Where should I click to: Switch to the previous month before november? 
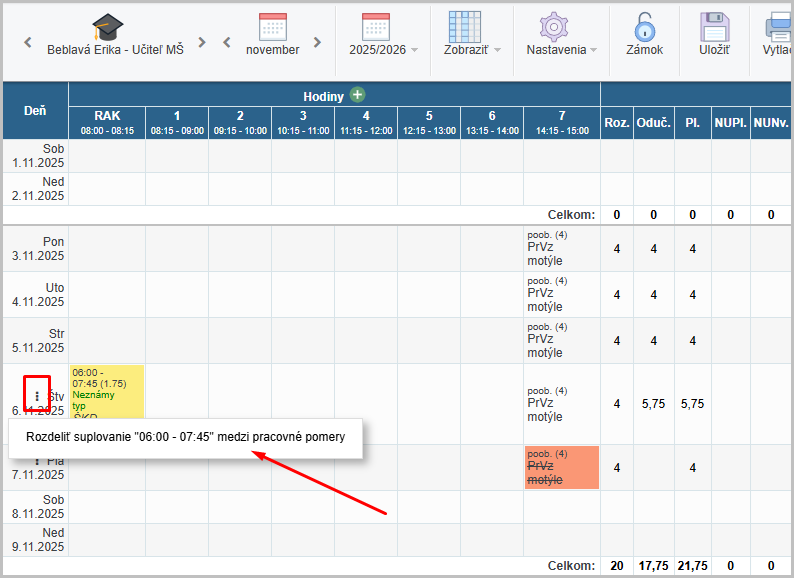click(228, 43)
